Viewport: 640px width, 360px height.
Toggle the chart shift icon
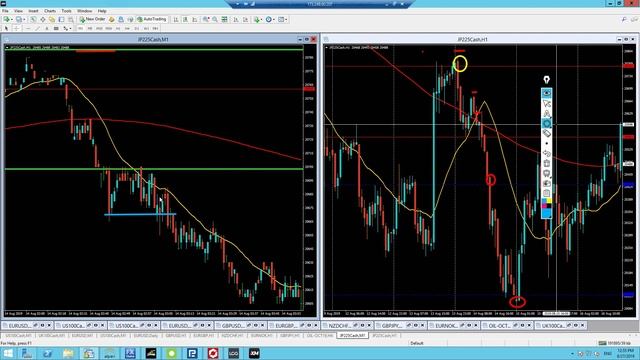(245, 19)
